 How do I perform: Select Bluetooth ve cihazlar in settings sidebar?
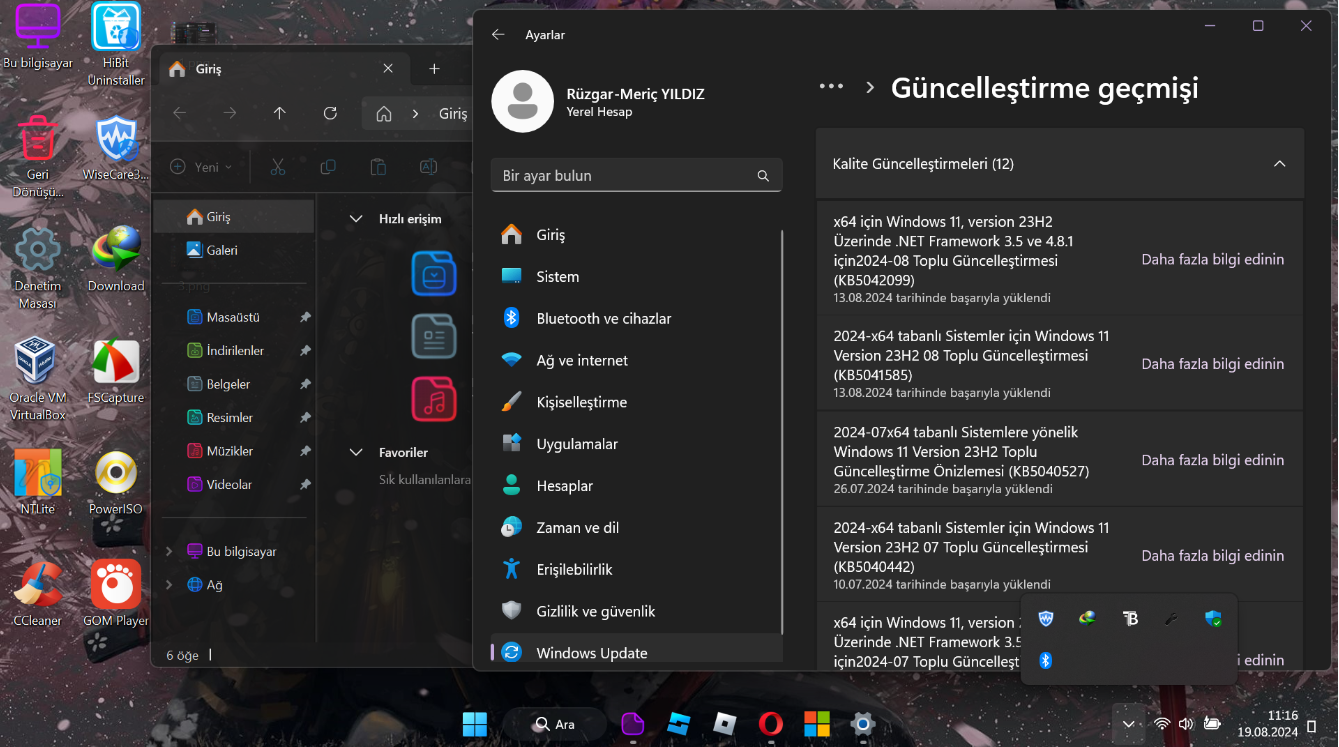[x=603, y=318]
